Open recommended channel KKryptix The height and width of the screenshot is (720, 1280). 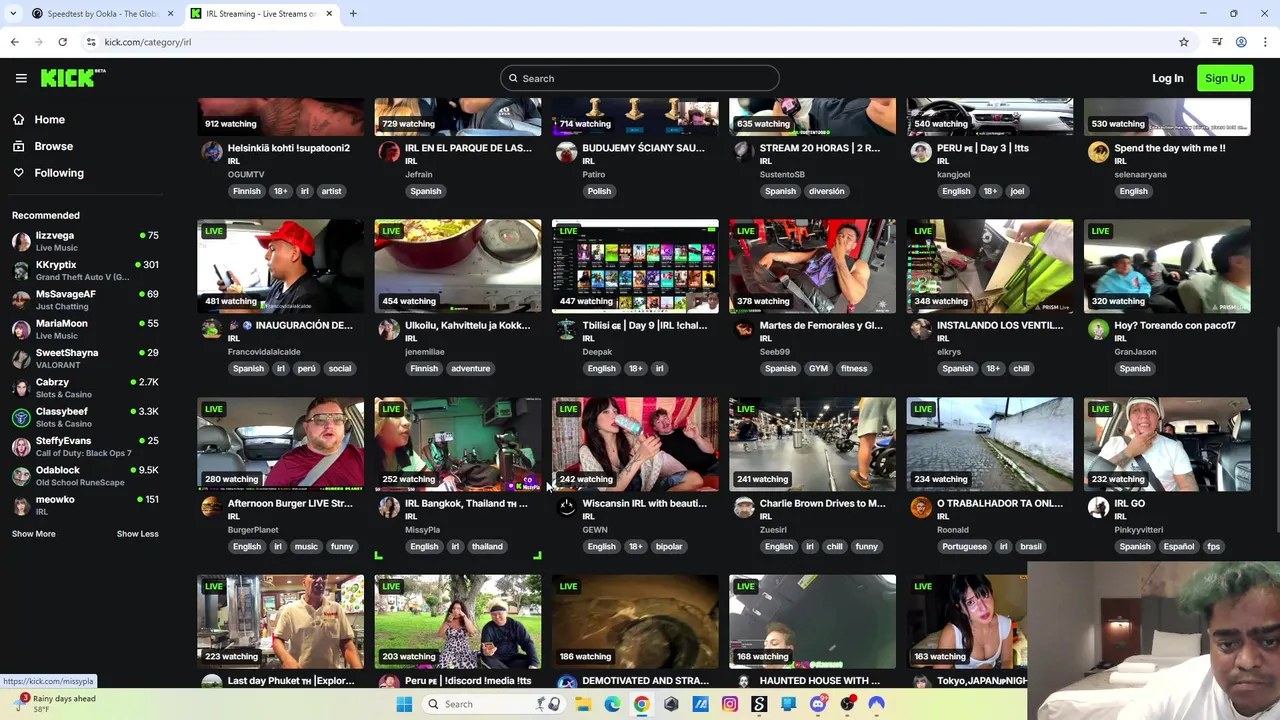tap(85, 270)
